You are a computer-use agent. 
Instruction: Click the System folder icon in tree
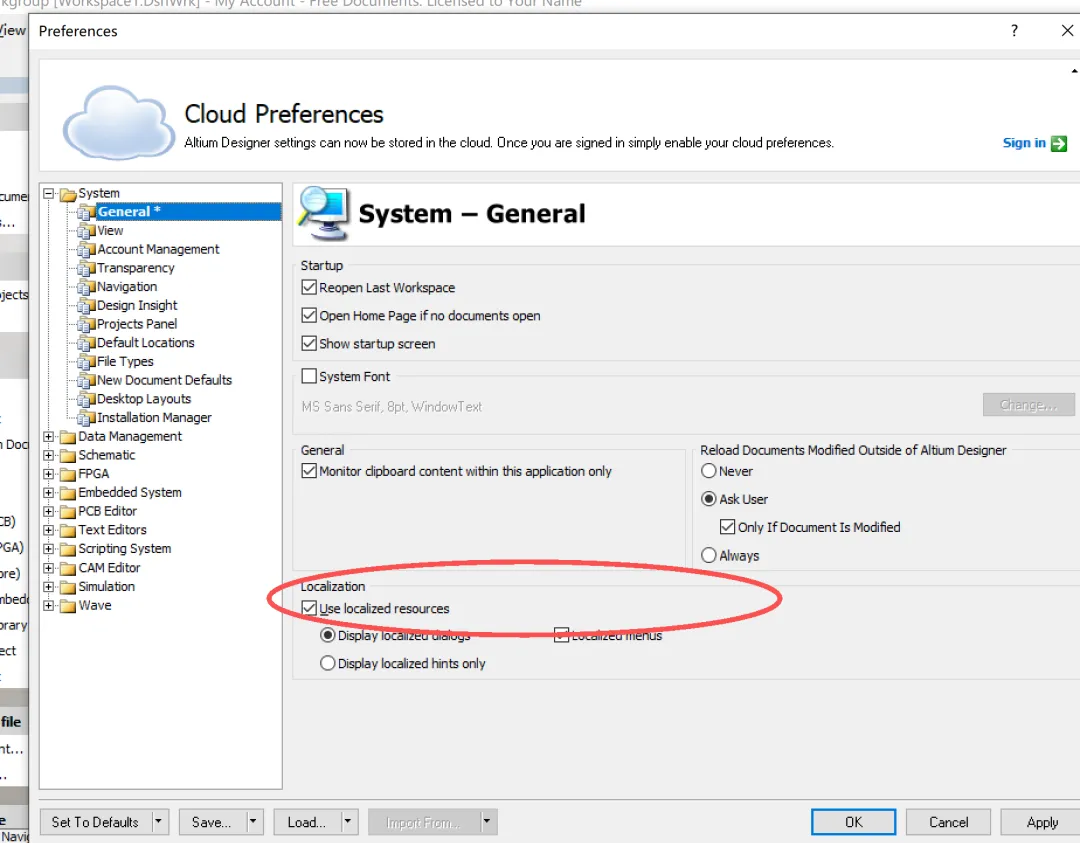[68, 194]
